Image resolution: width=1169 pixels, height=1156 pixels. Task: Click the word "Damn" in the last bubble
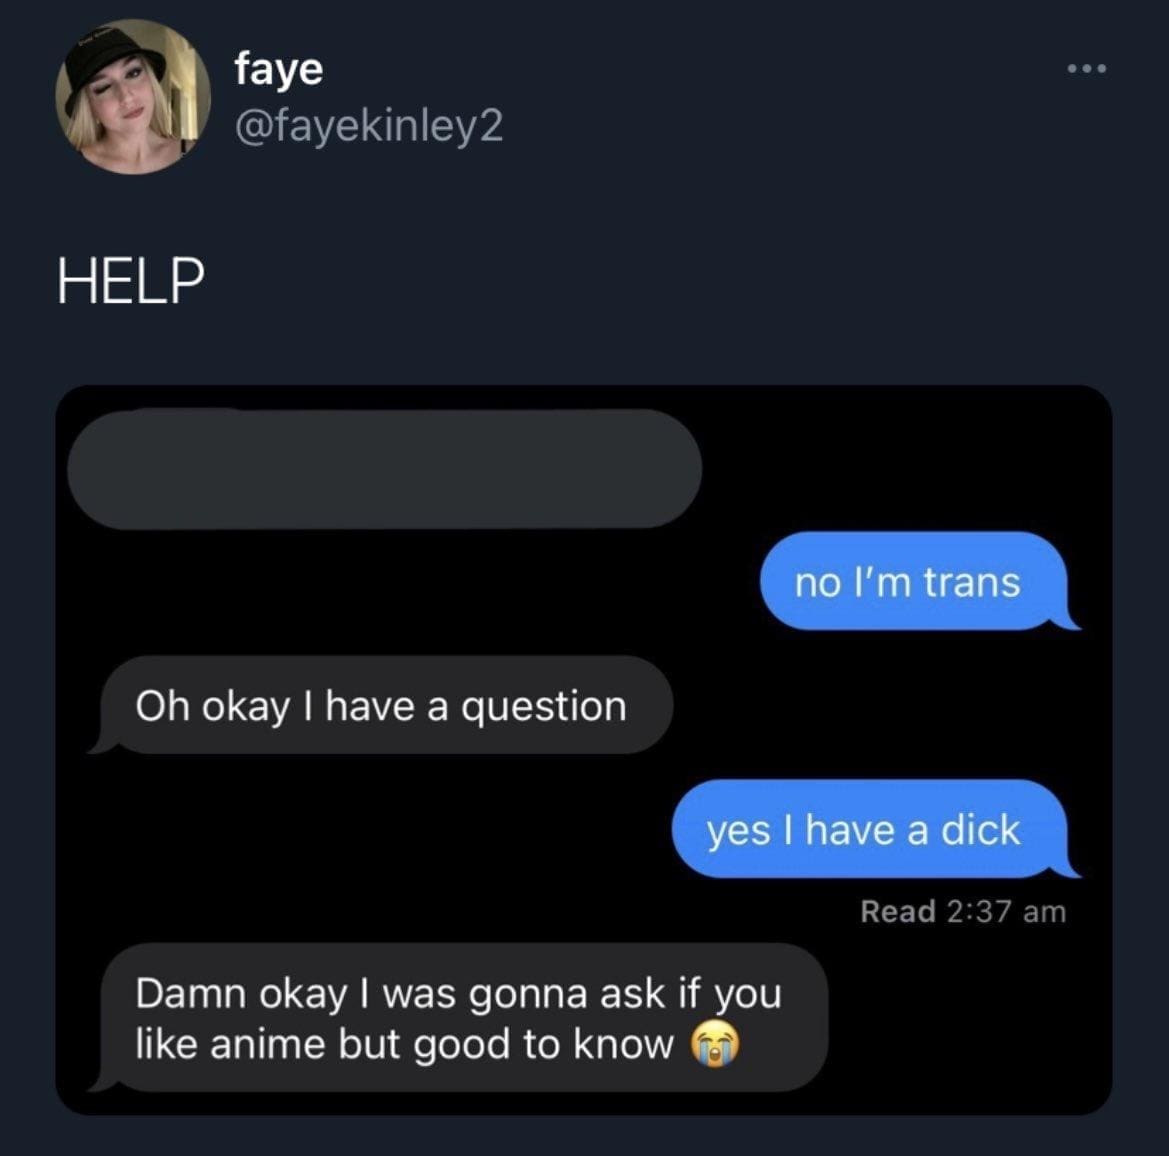tap(190, 994)
